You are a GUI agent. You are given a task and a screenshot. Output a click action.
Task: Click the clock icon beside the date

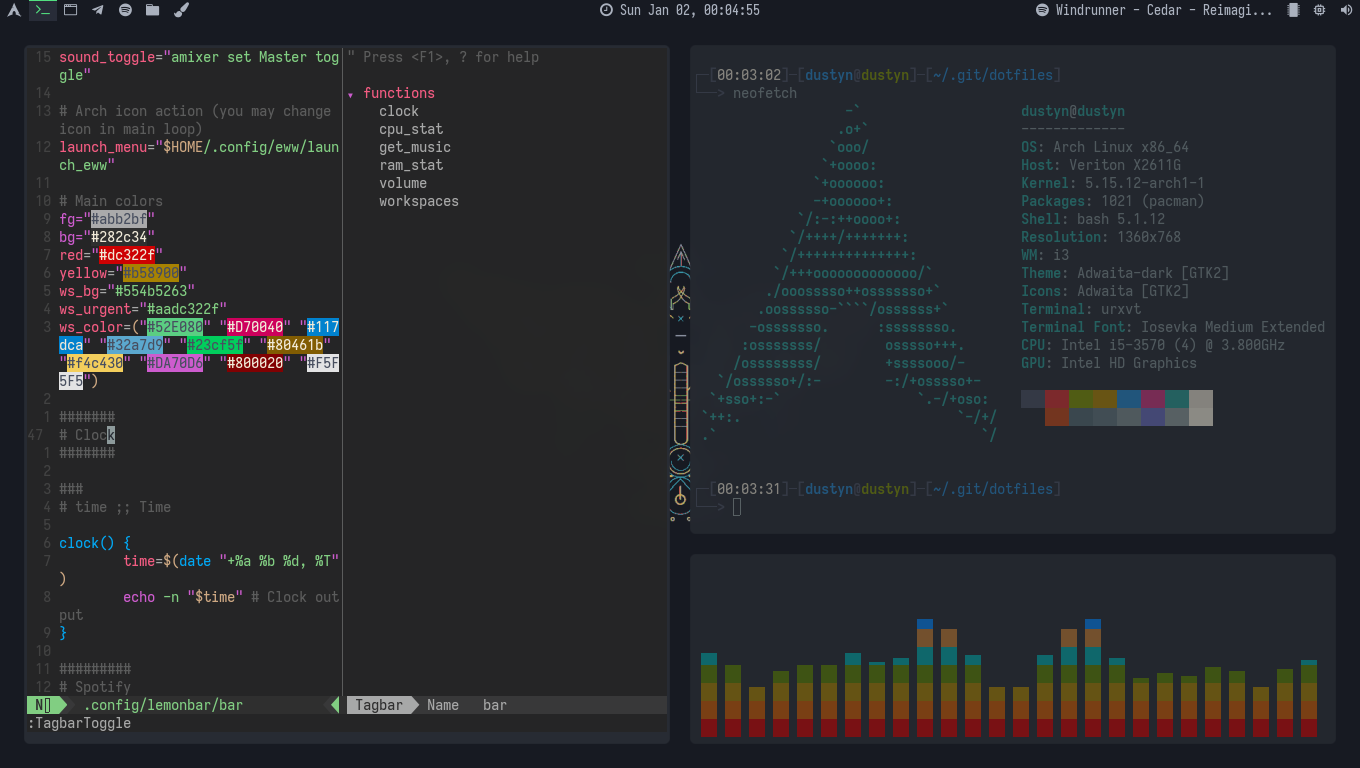(x=606, y=10)
